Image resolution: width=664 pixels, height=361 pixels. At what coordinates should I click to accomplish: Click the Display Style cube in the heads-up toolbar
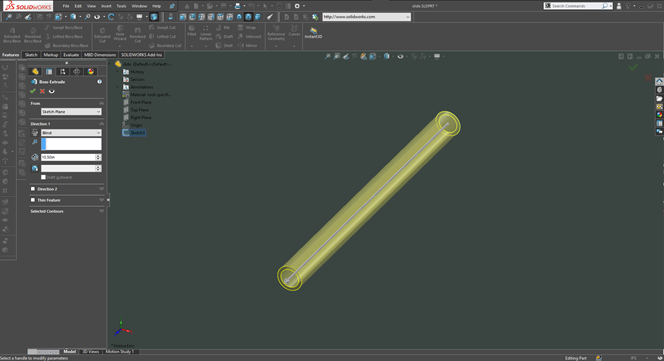(386, 56)
